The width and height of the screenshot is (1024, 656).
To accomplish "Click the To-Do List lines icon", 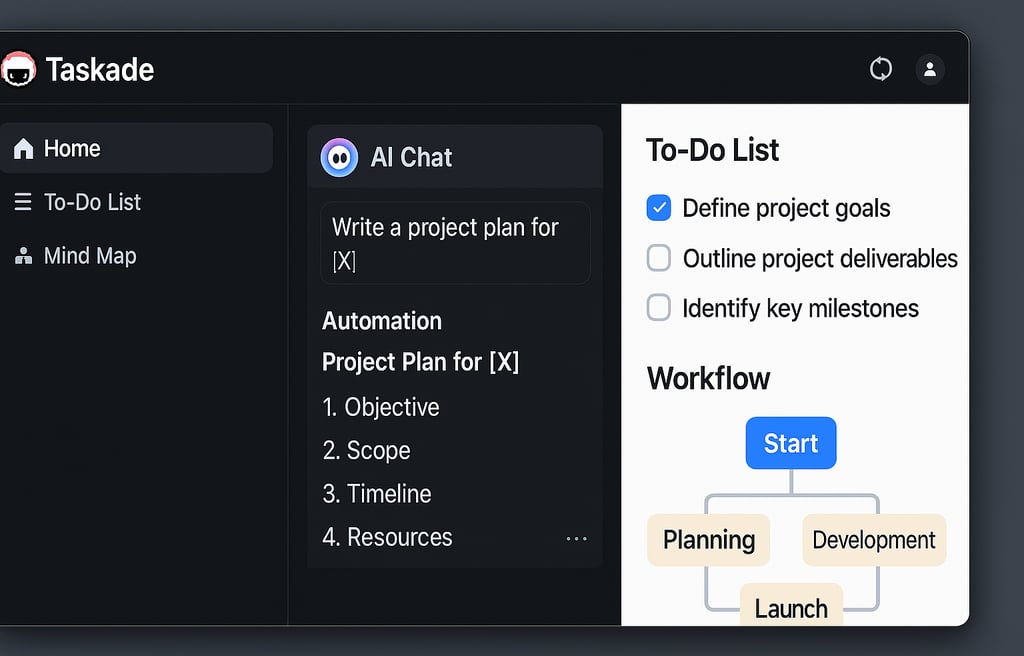I will [23, 202].
